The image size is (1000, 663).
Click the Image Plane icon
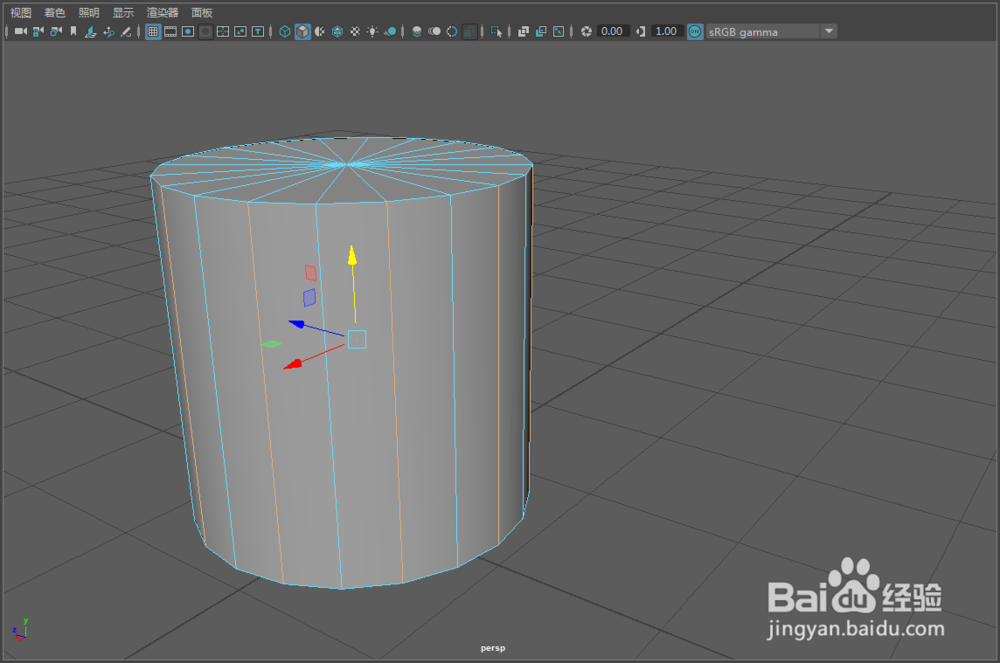pyautogui.click(x=91, y=31)
